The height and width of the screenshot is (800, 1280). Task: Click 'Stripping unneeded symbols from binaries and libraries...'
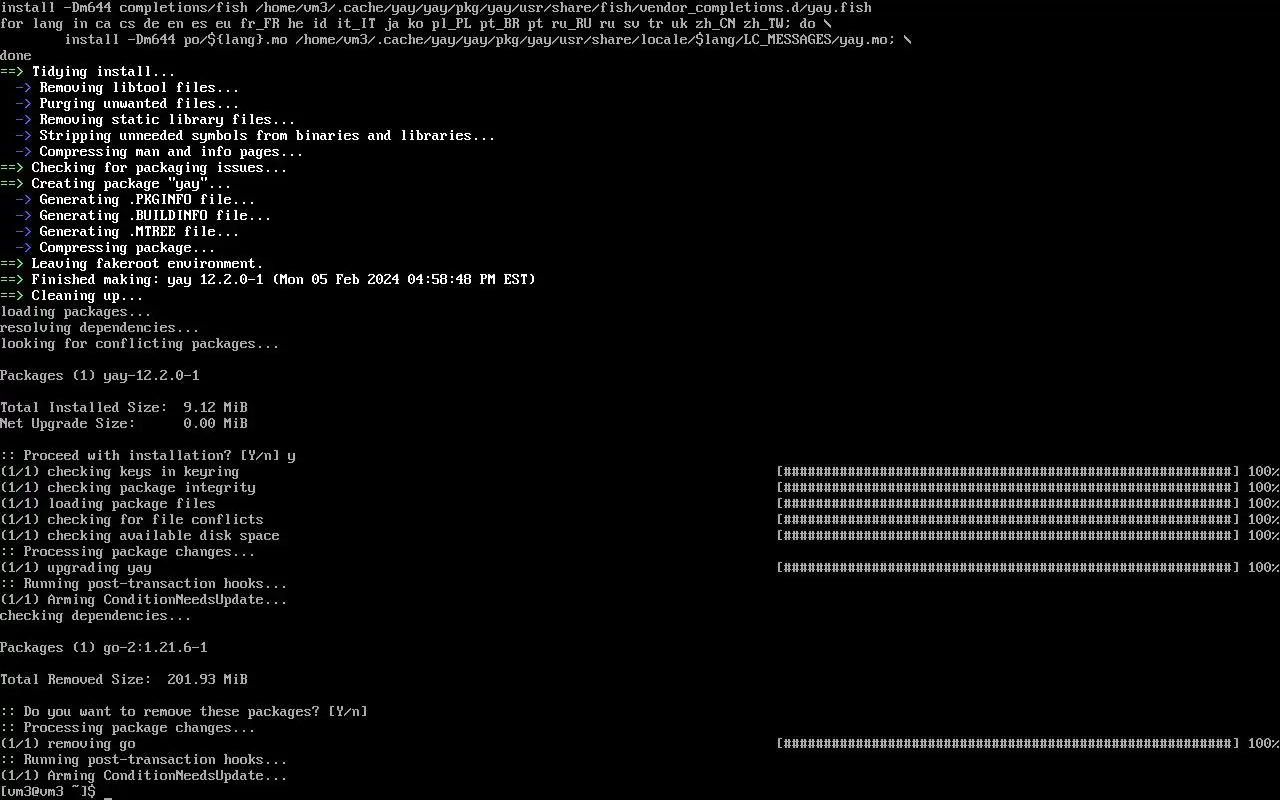[x=267, y=136]
